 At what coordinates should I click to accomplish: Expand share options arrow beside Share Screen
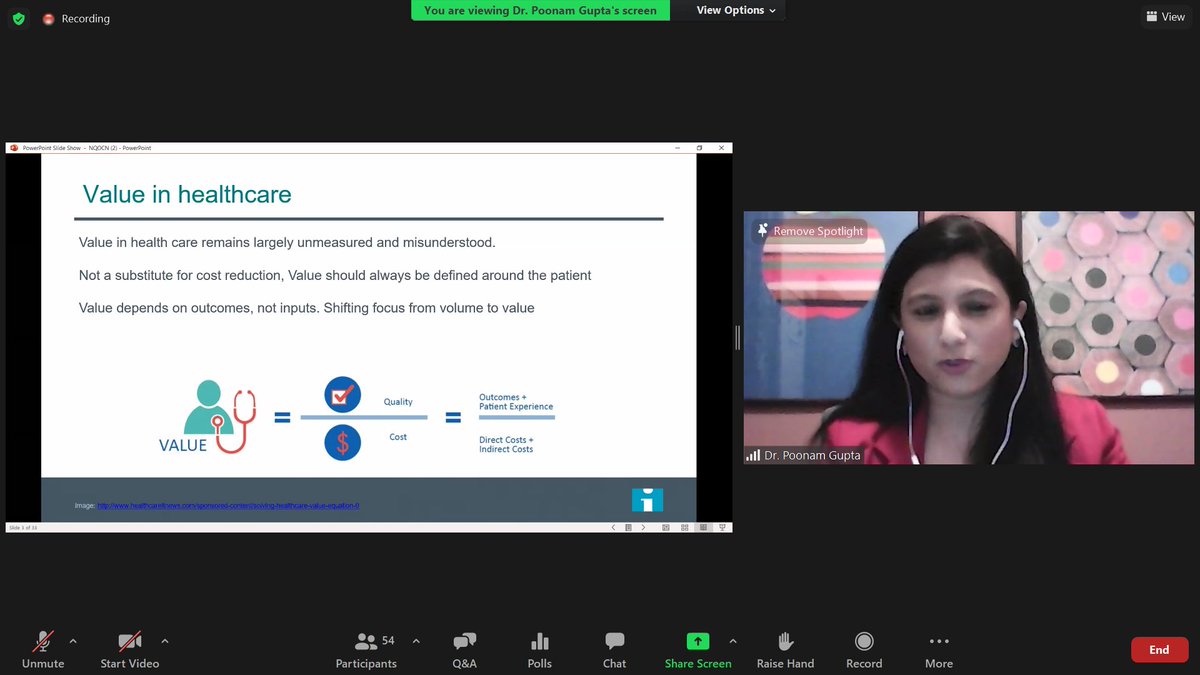(733, 641)
